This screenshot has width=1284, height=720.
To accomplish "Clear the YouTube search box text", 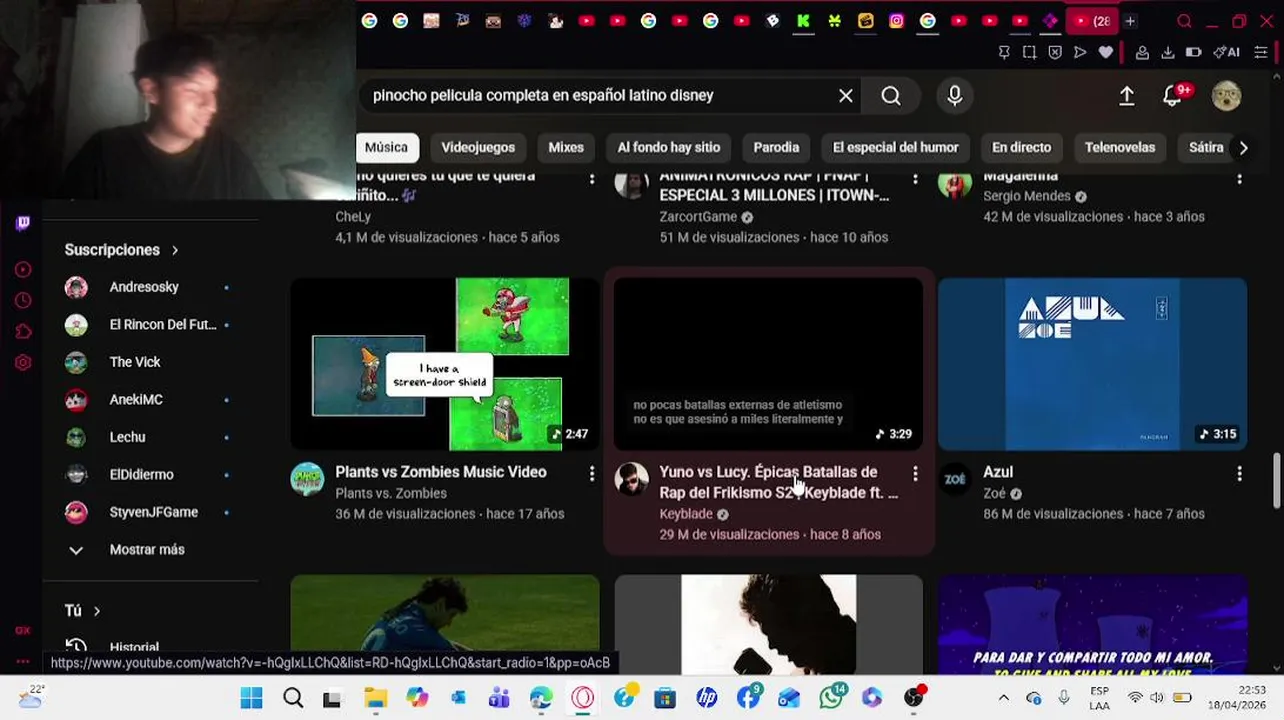I will tap(846, 95).
